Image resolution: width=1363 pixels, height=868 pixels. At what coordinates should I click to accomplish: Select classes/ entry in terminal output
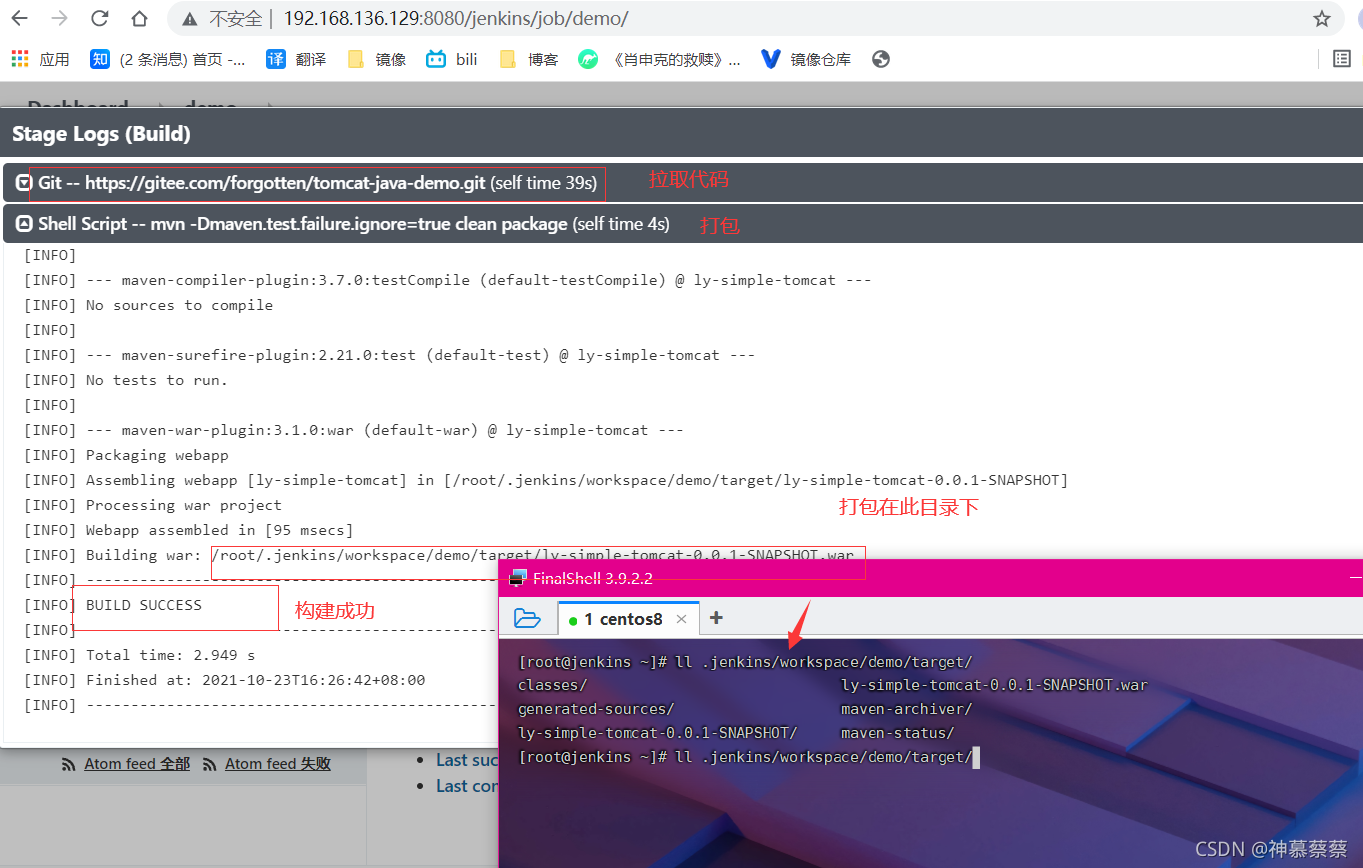(552, 685)
